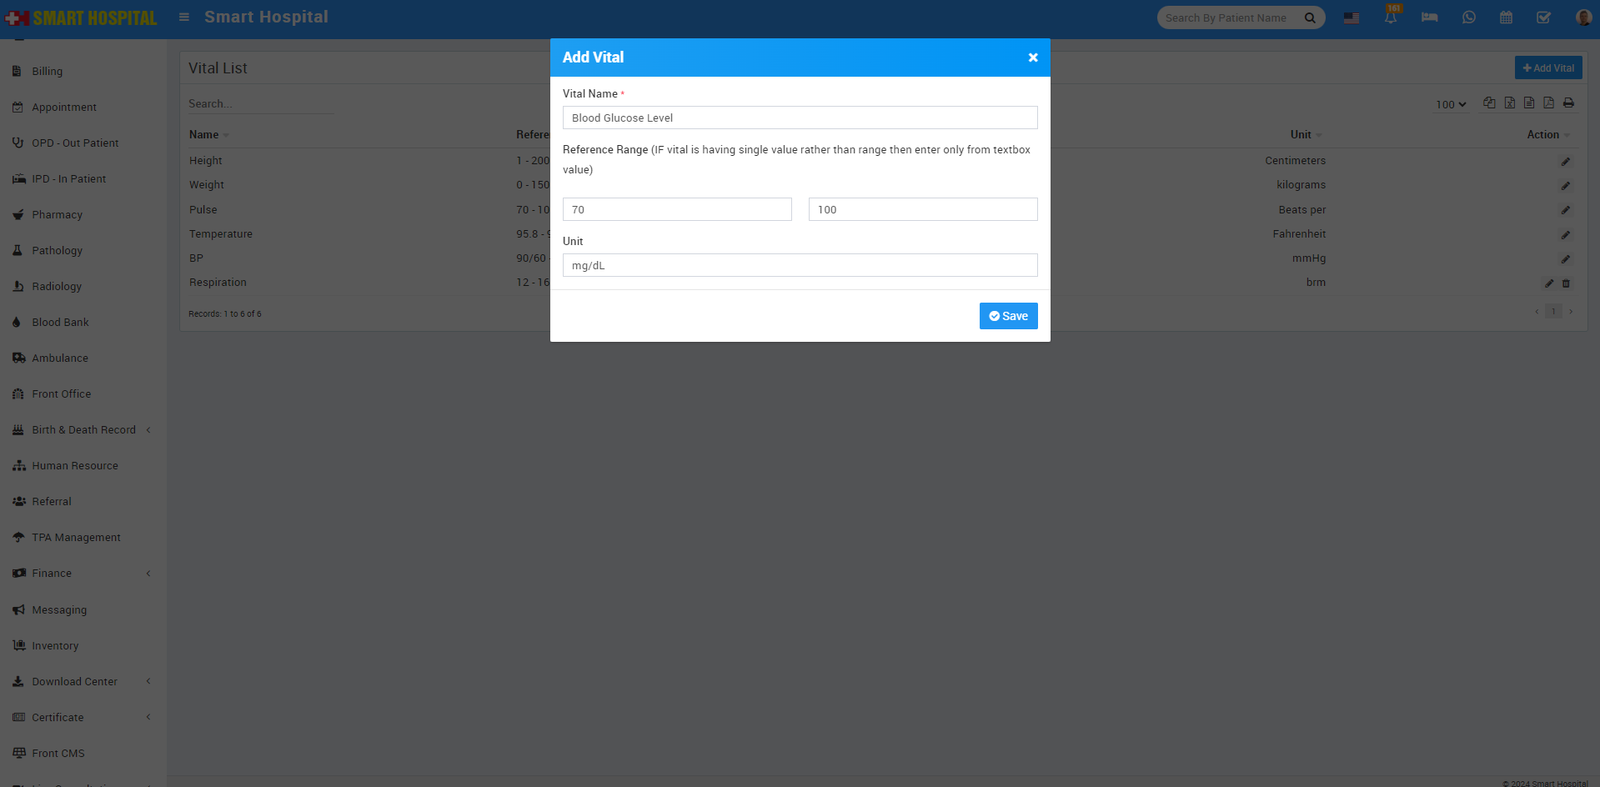
Task: Close the Add Vital dialog
Action: coord(1033,58)
